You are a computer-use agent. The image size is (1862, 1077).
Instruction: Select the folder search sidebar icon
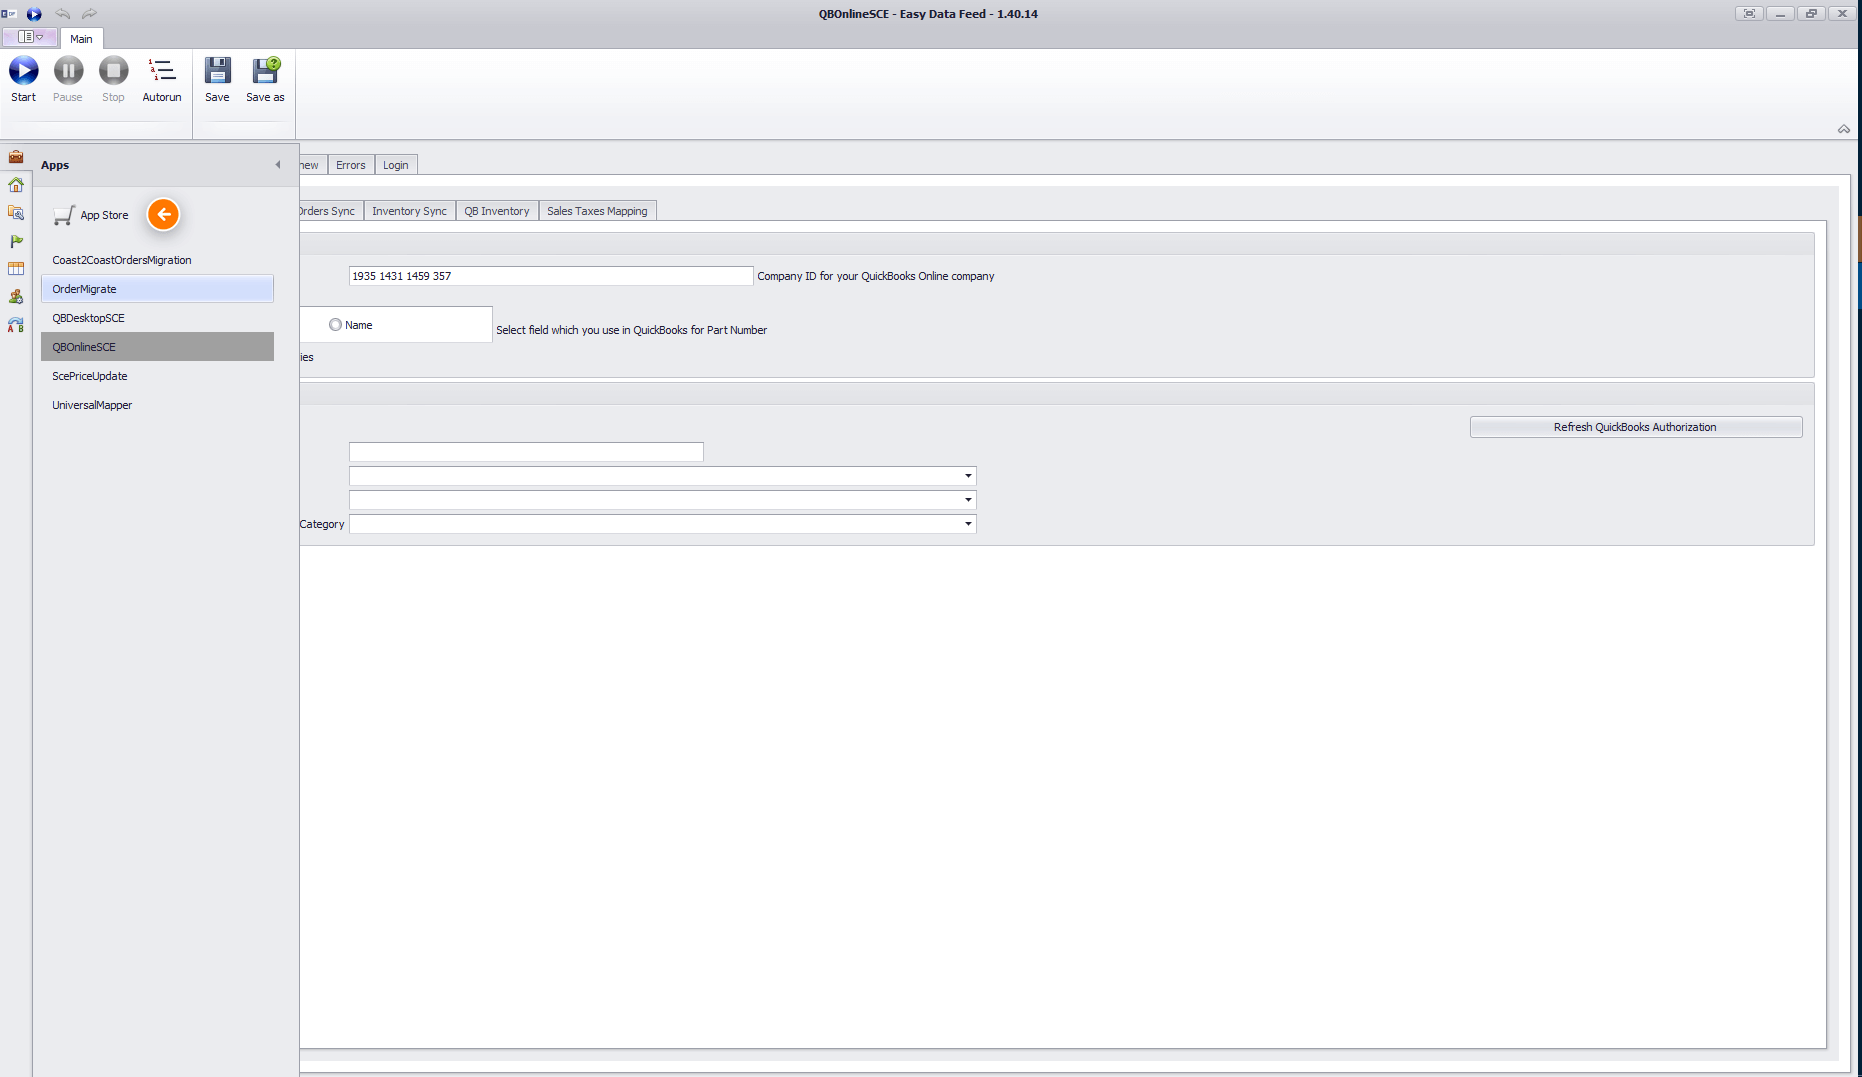tap(16, 212)
